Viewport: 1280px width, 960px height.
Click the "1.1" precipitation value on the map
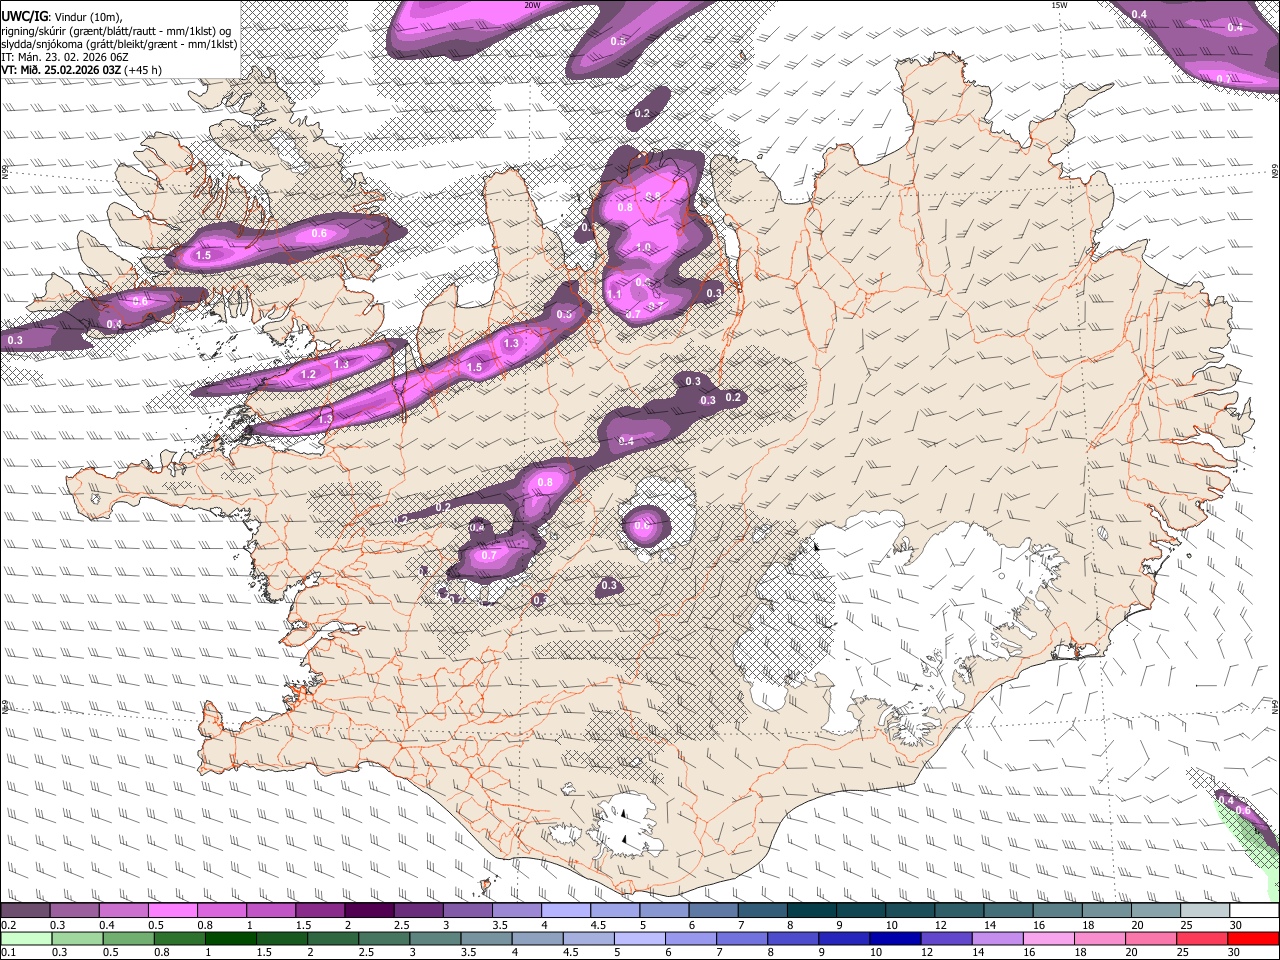pyautogui.click(x=614, y=294)
